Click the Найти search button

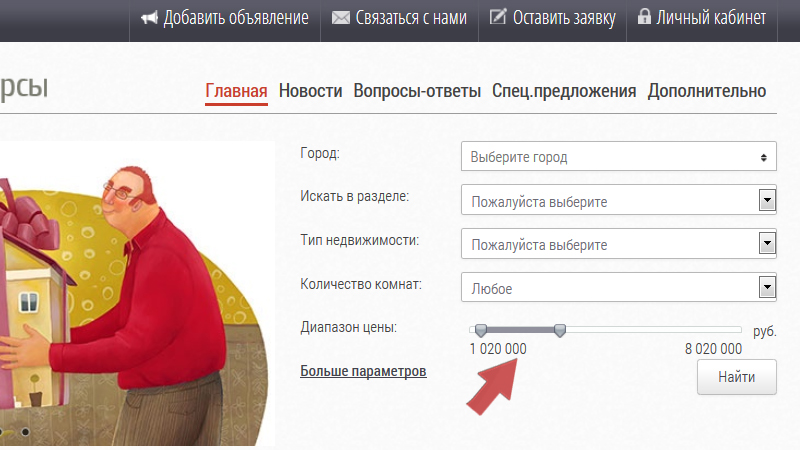pos(737,377)
